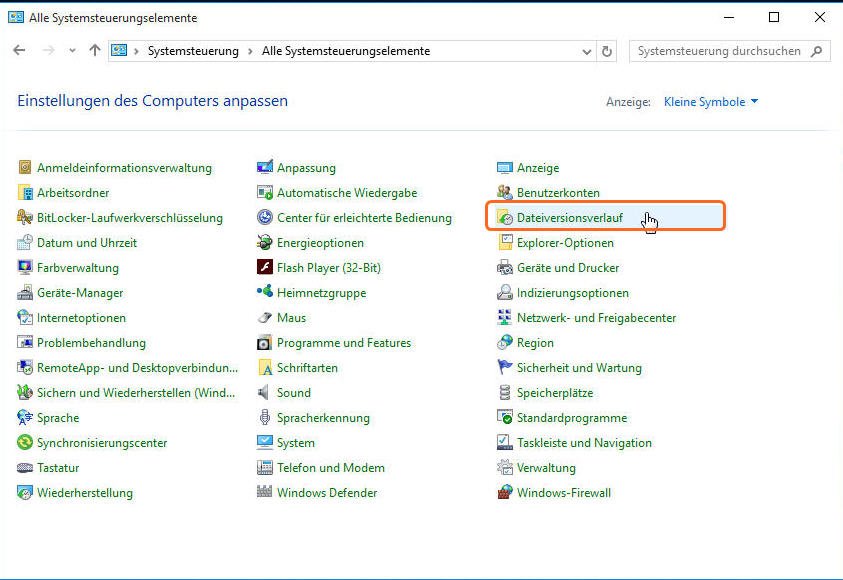Image resolution: width=843 pixels, height=580 pixels.
Task: Click the refresh button in address bar
Action: (608, 51)
